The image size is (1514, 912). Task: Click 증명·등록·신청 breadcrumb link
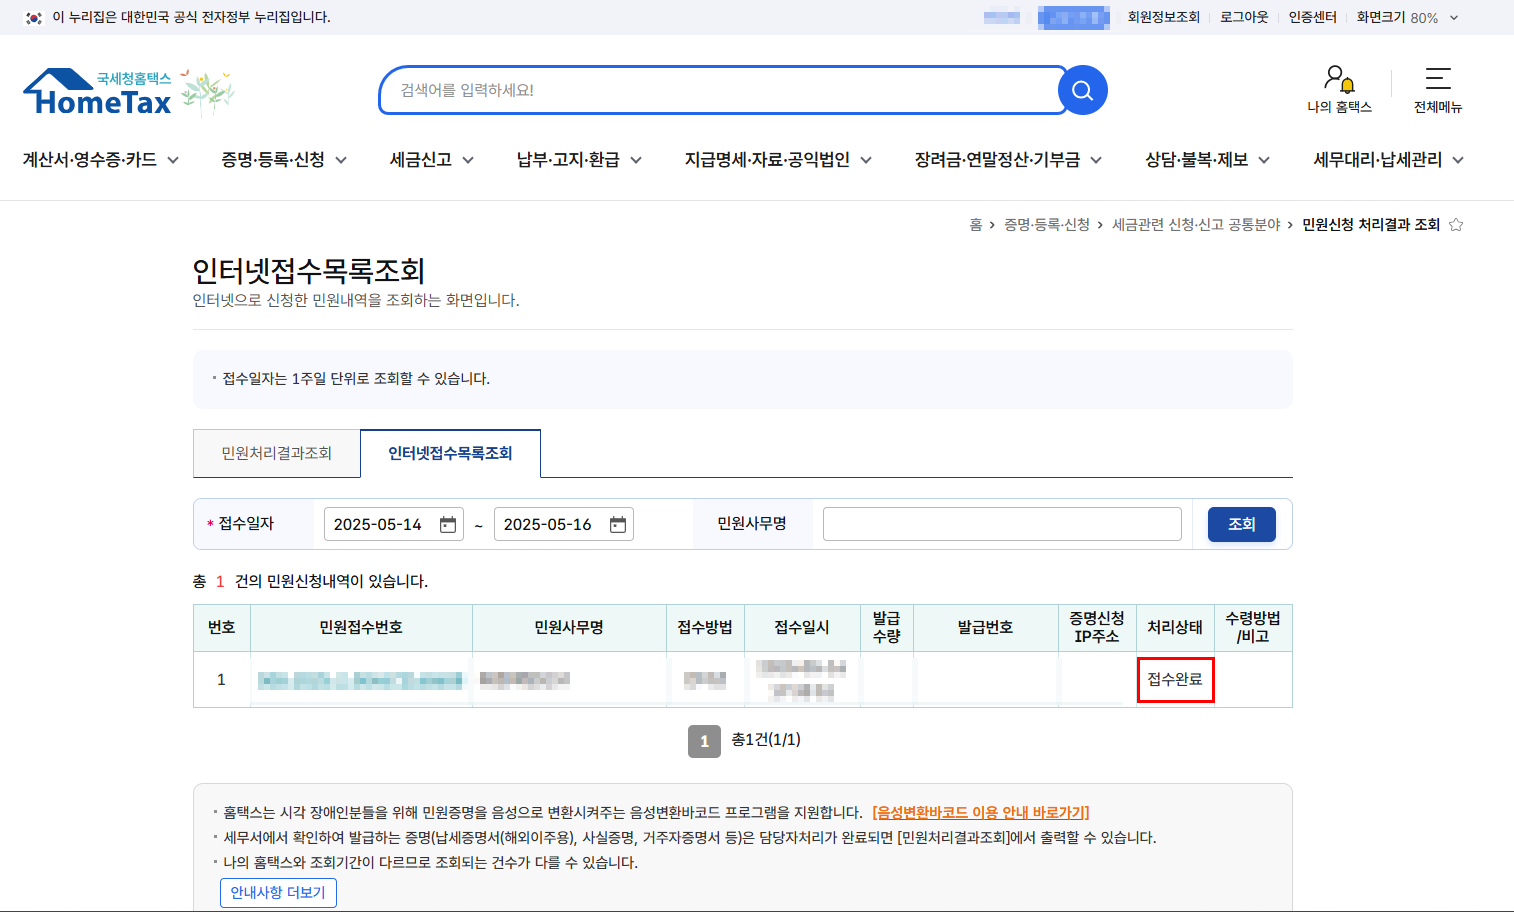pos(1047,225)
